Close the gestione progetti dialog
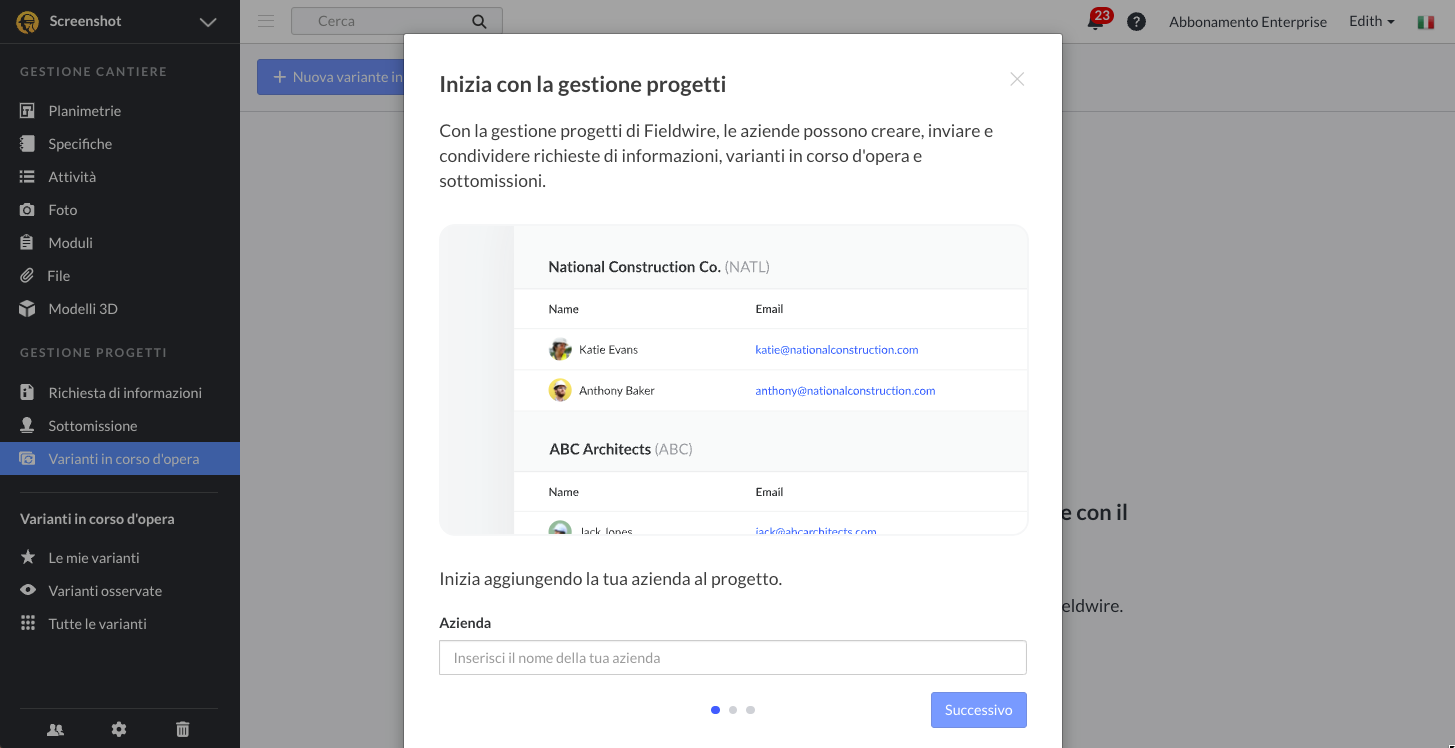This screenshot has height=748, width=1455. click(x=1017, y=79)
